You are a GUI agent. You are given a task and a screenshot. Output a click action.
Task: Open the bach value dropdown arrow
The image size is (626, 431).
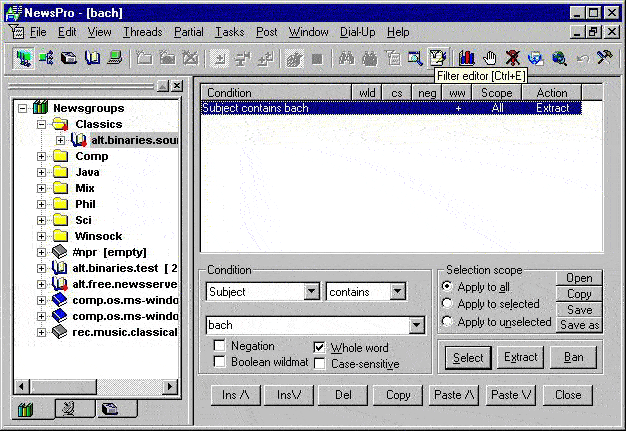click(x=416, y=325)
